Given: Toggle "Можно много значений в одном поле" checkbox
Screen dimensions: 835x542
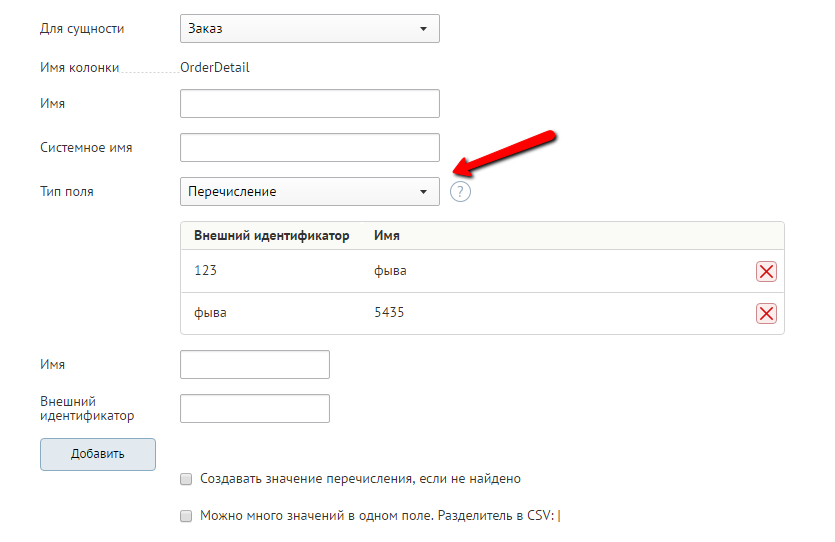Looking at the screenshot, I should 186,516.
